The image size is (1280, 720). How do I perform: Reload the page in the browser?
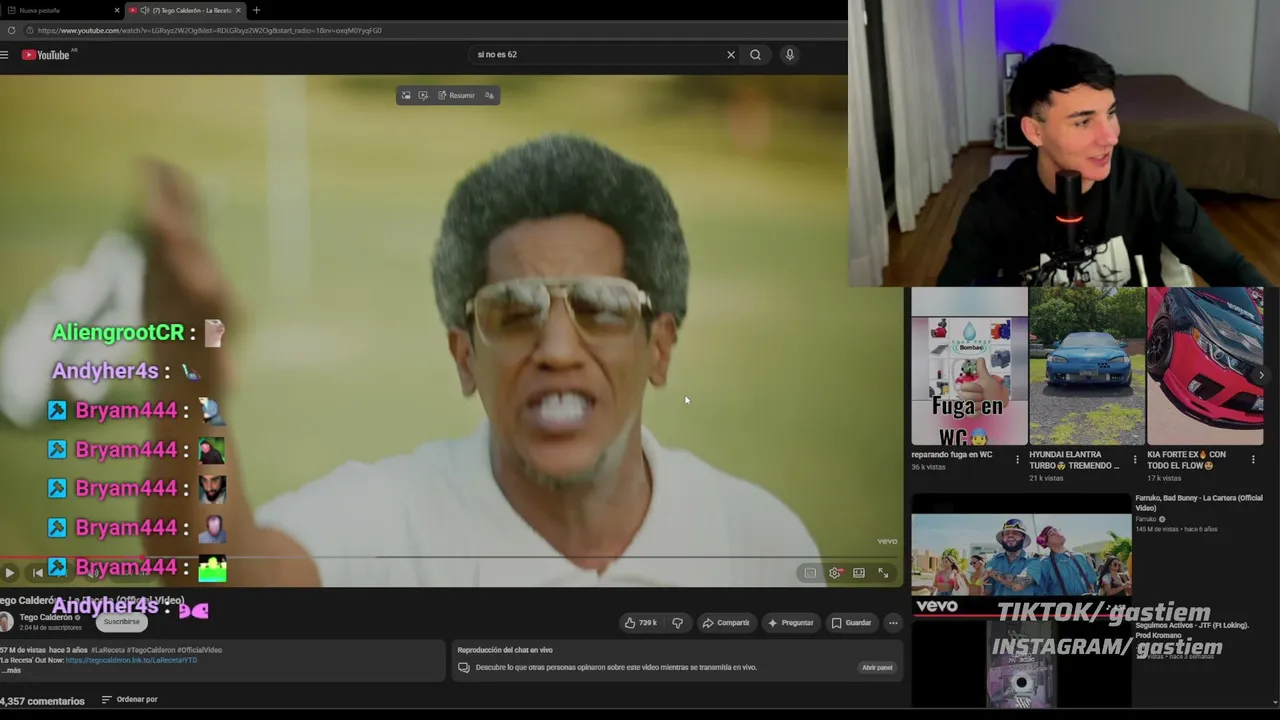pos(12,30)
